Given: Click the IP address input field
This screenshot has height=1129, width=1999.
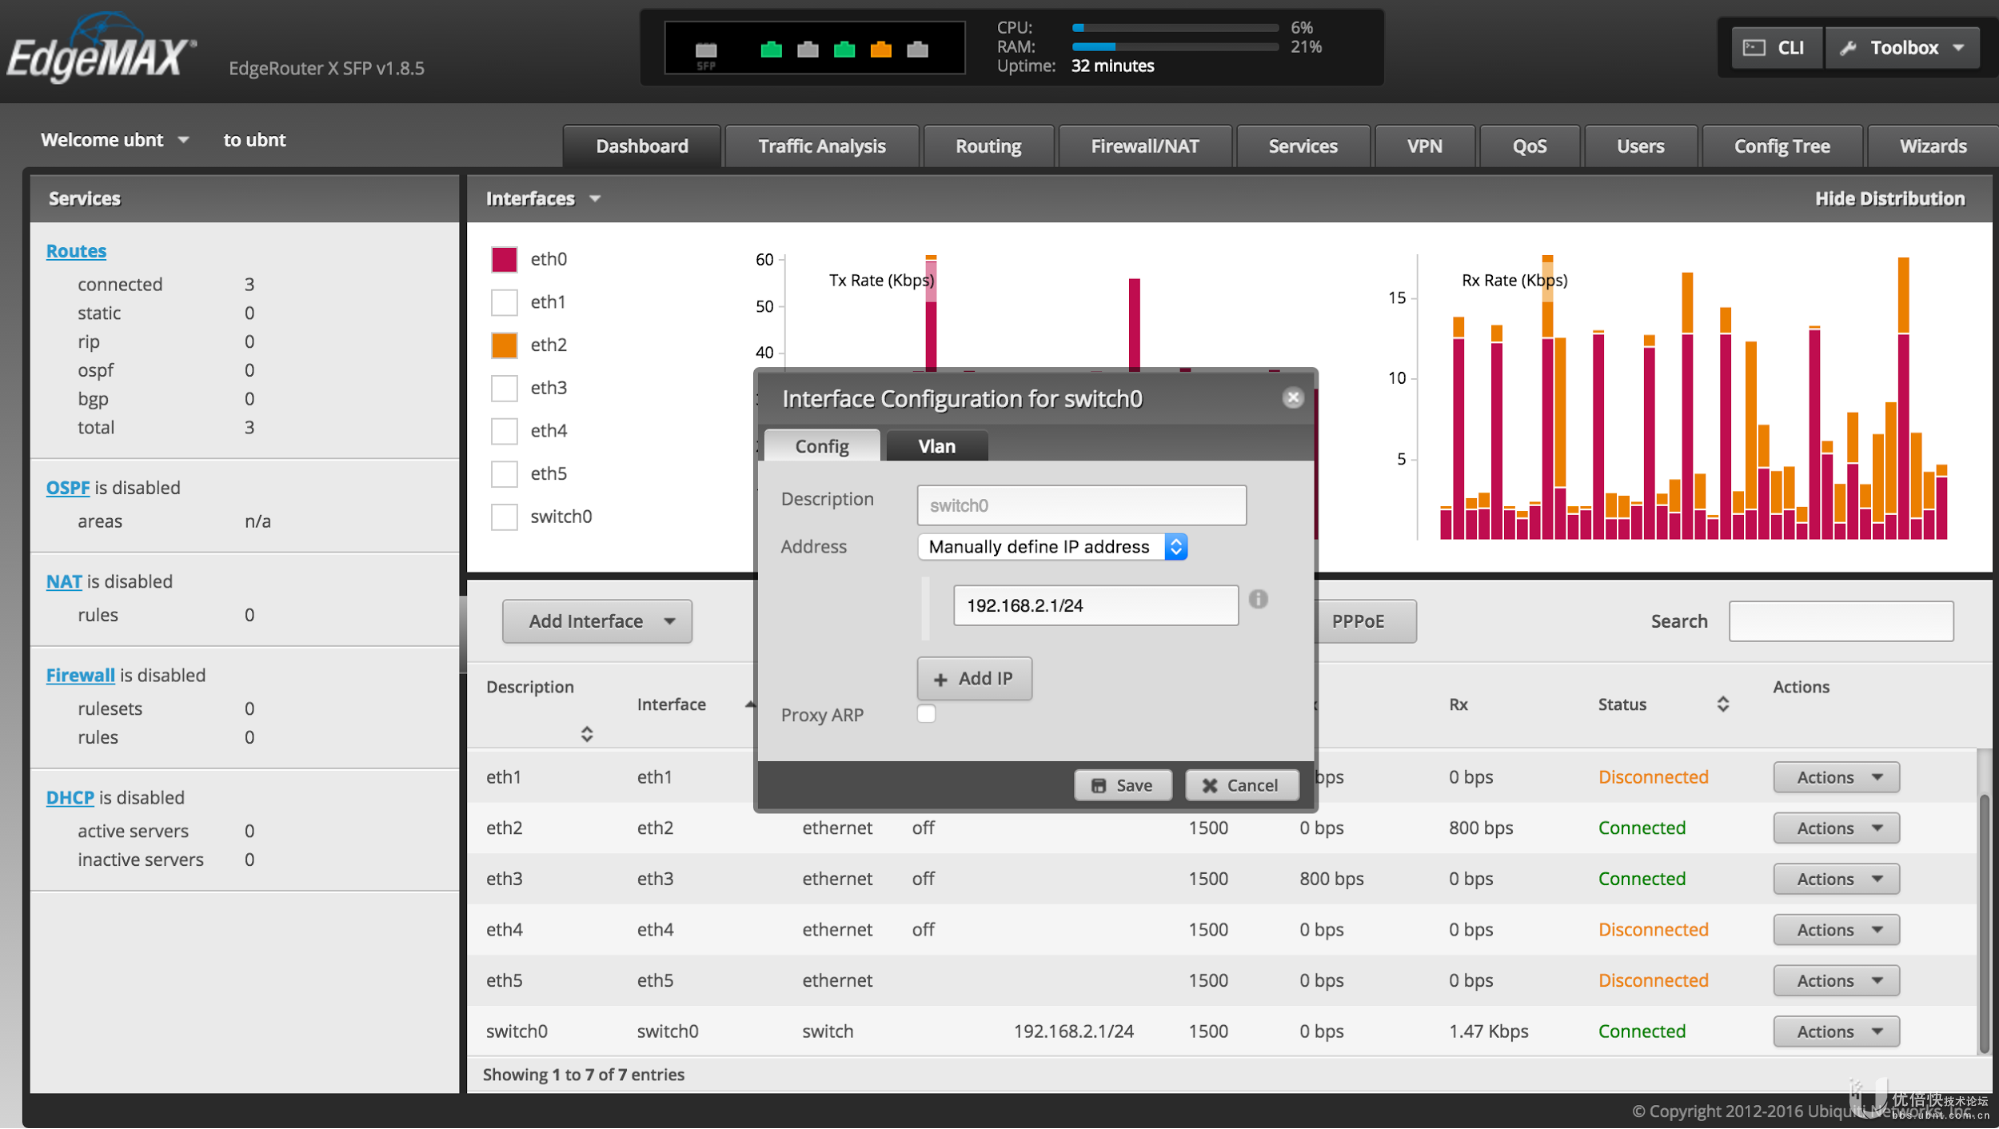Looking at the screenshot, I should [x=1095, y=605].
